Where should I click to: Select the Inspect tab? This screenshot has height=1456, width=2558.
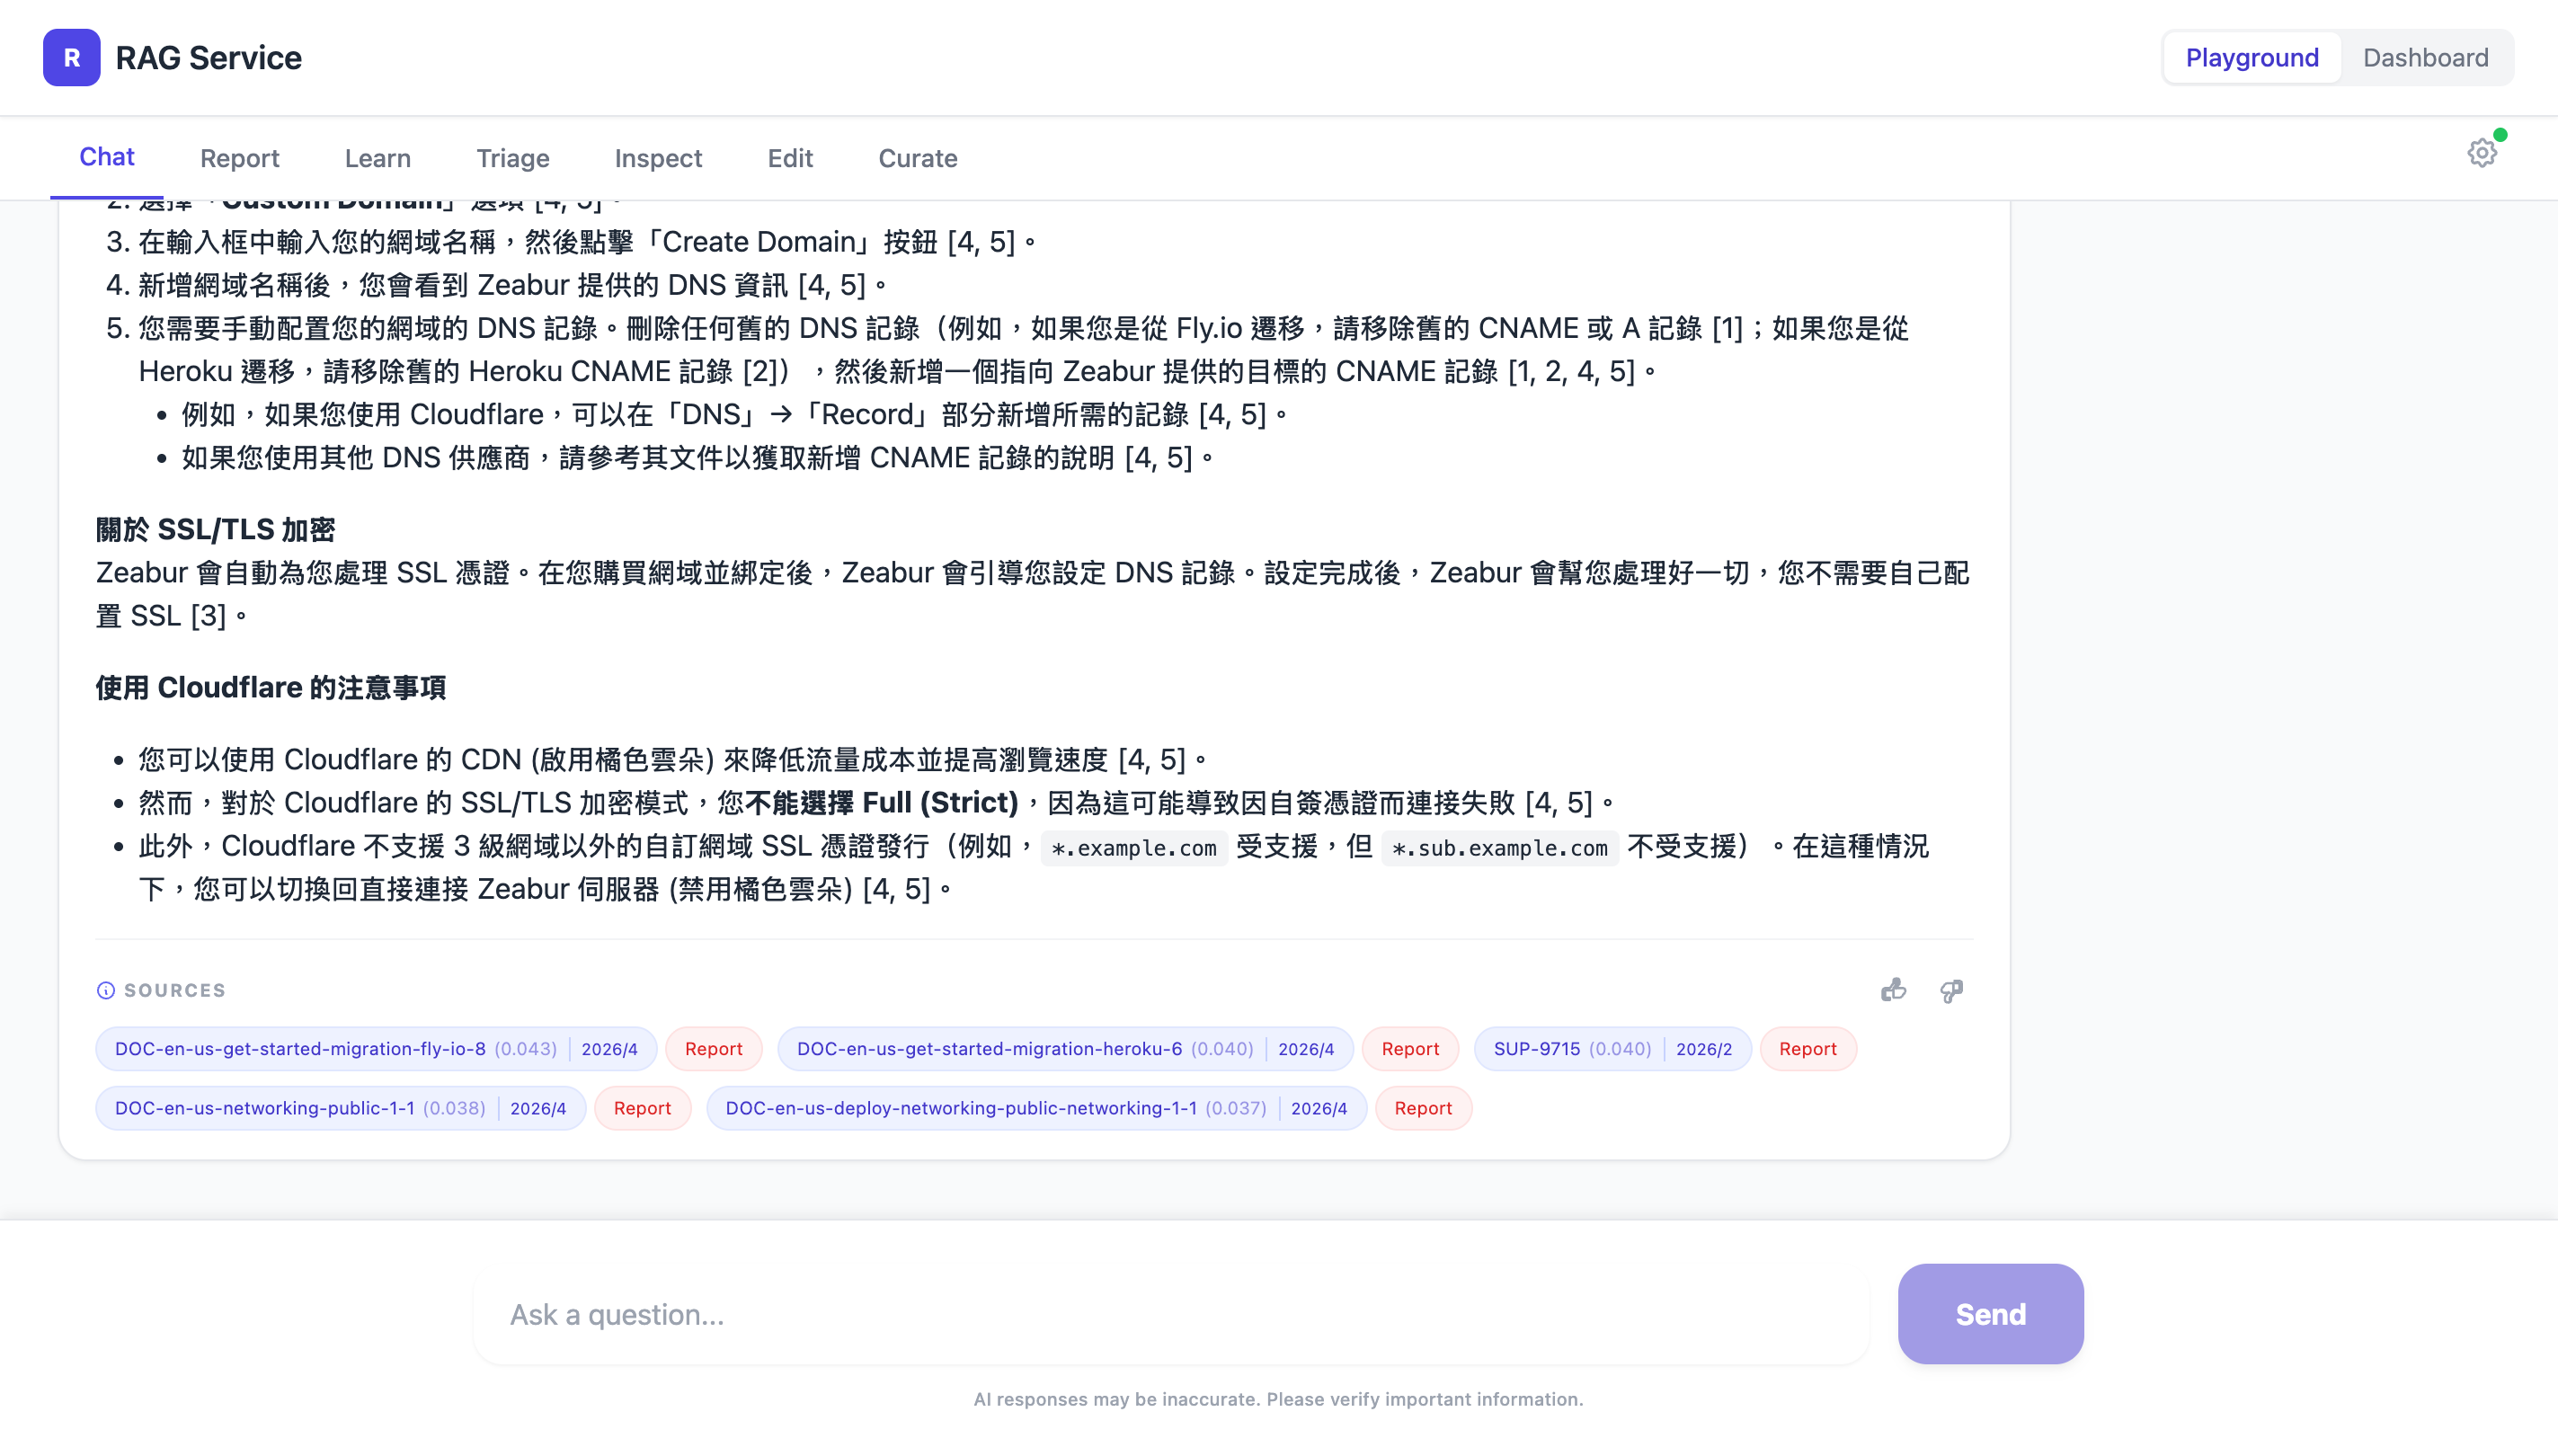point(658,158)
